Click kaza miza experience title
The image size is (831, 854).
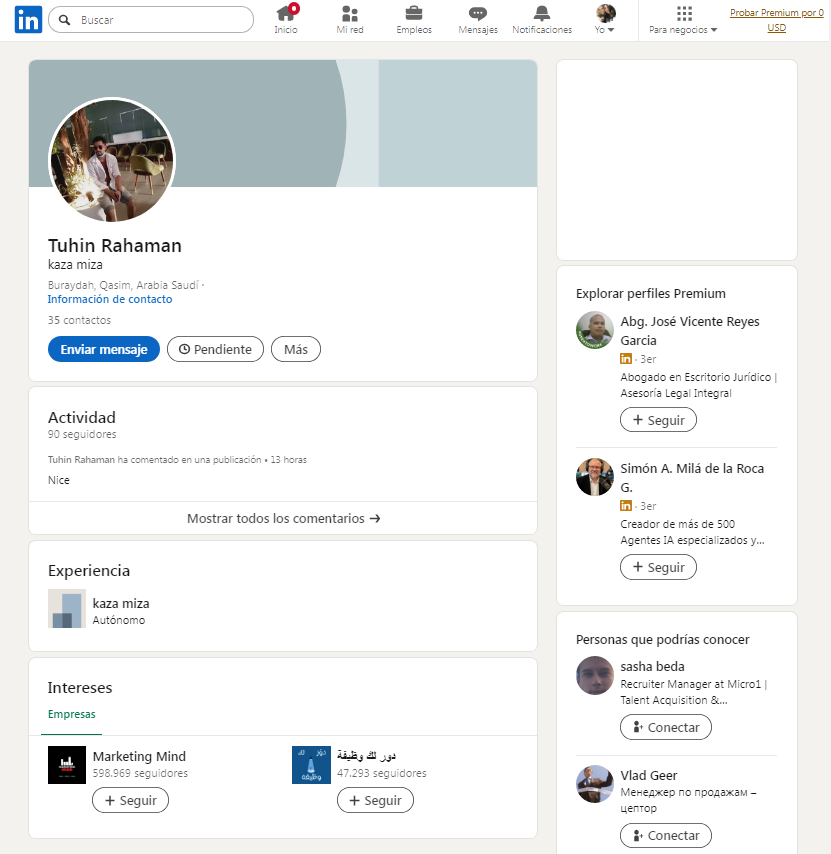coord(120,603)
